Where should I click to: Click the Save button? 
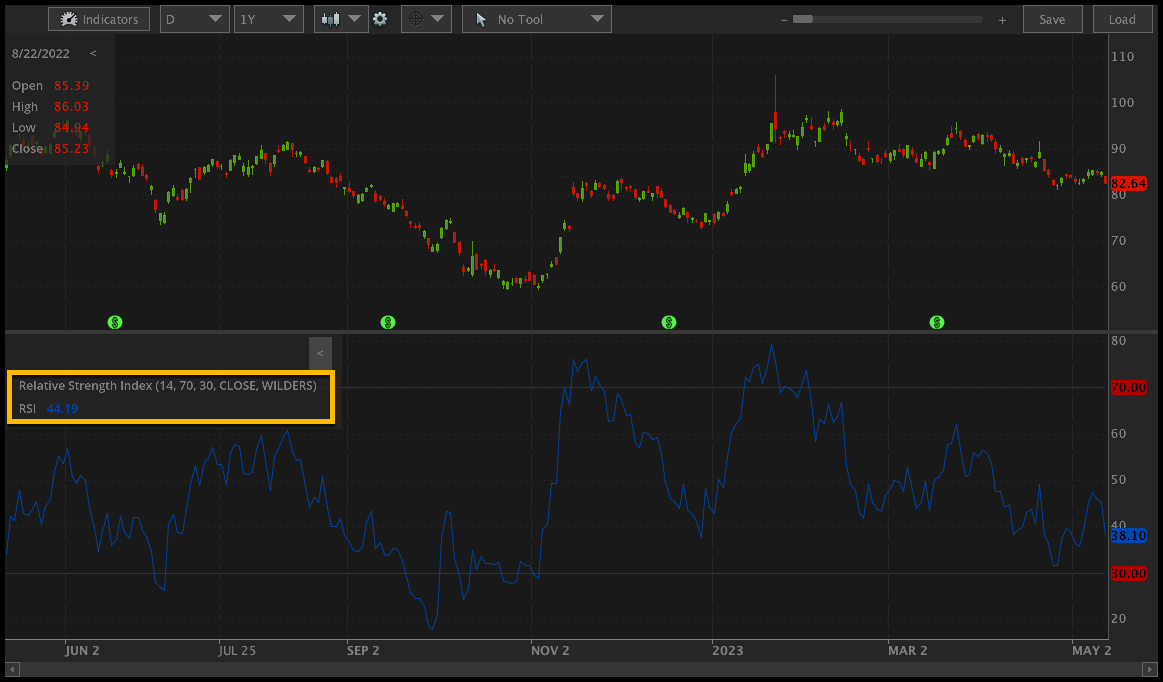point(1052,18)
